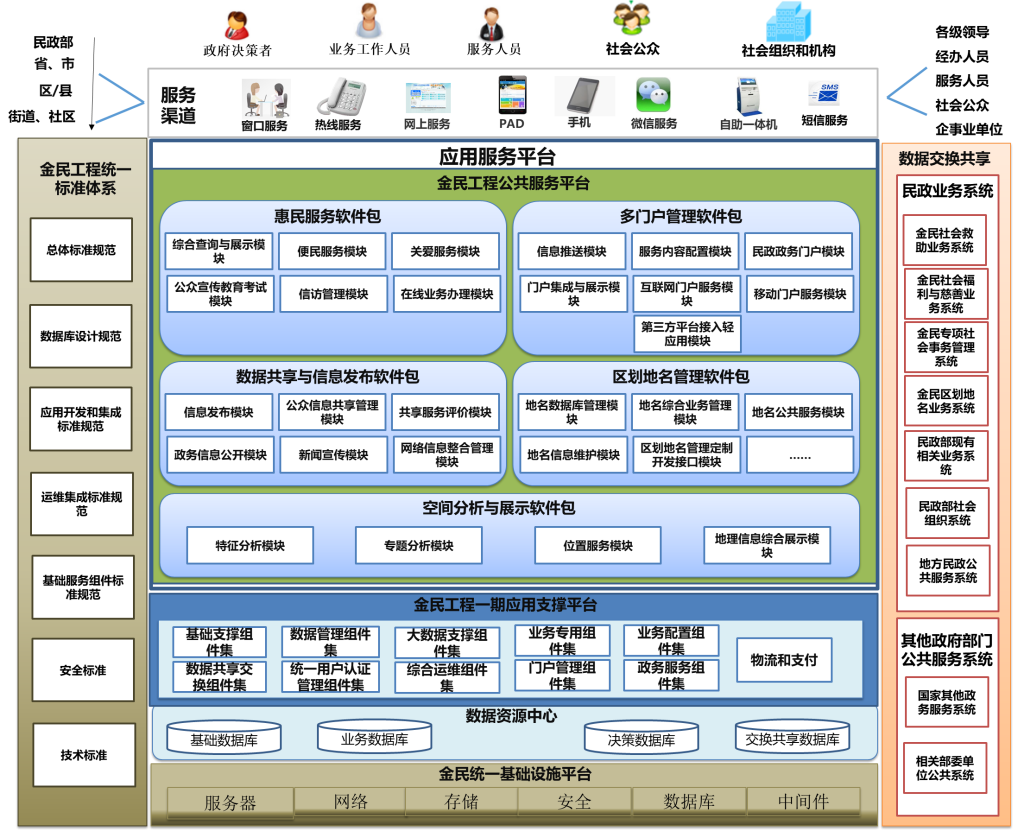
Task: Select the 手机 mobile phone icon
Action: pyautogui.click(x=582, y=96)
